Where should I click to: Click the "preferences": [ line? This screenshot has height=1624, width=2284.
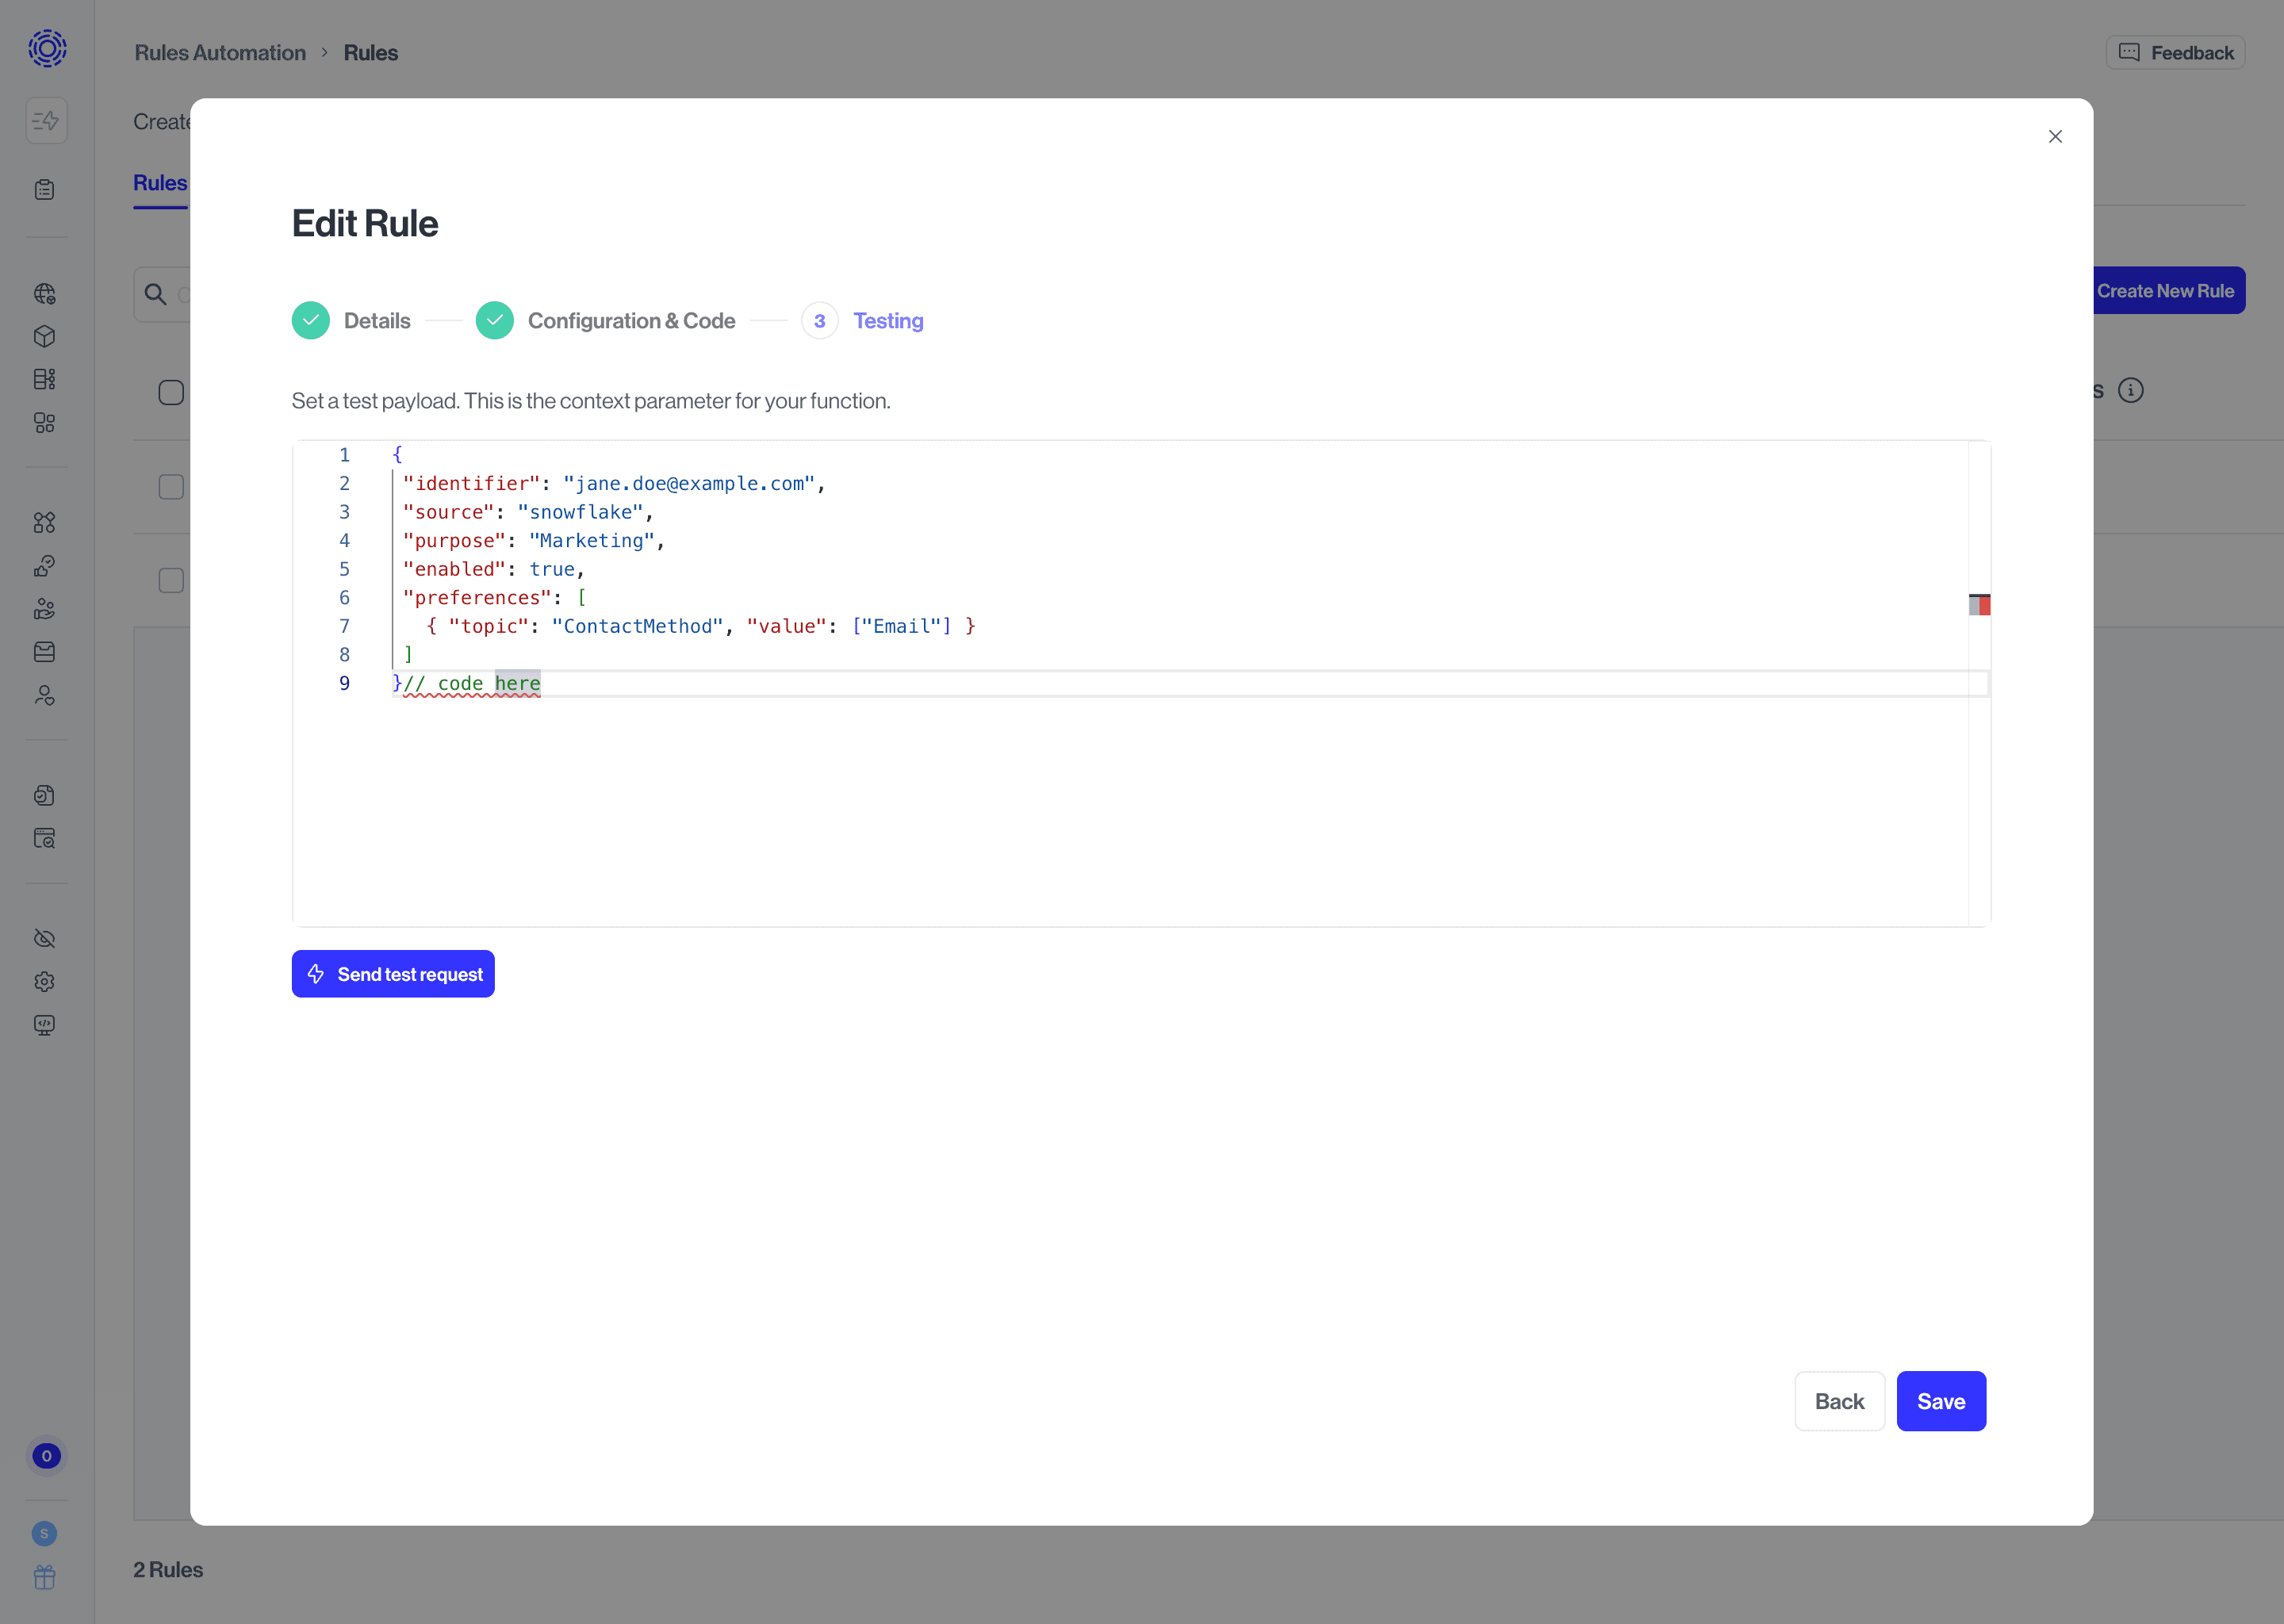click(x=495, y=597)
